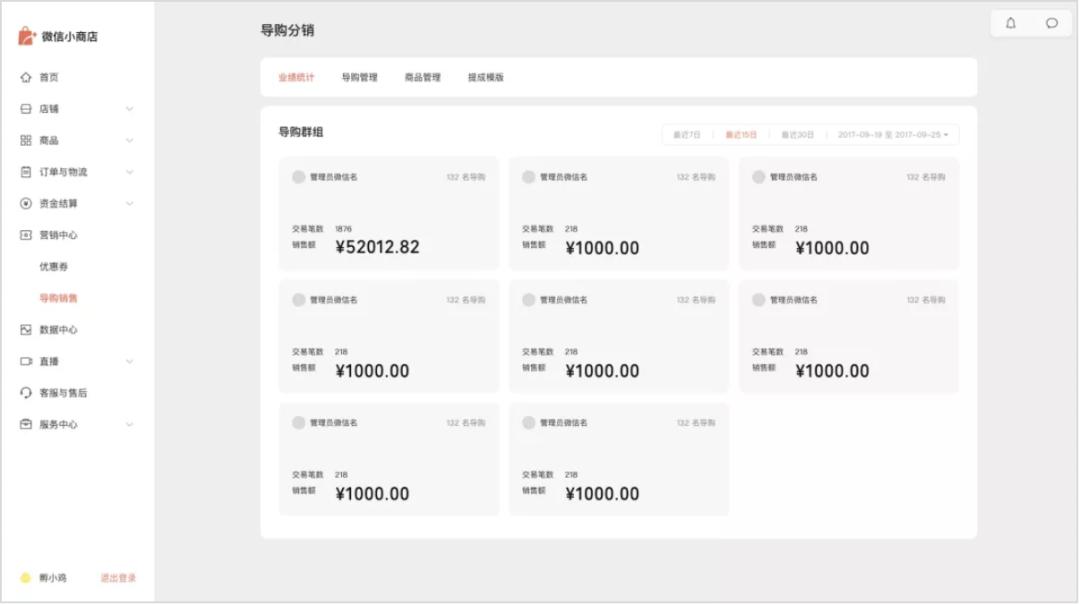Click the 客服与售后 headset icon
This screenshot has height=605, width=1080.
click(x=26, y=393)
